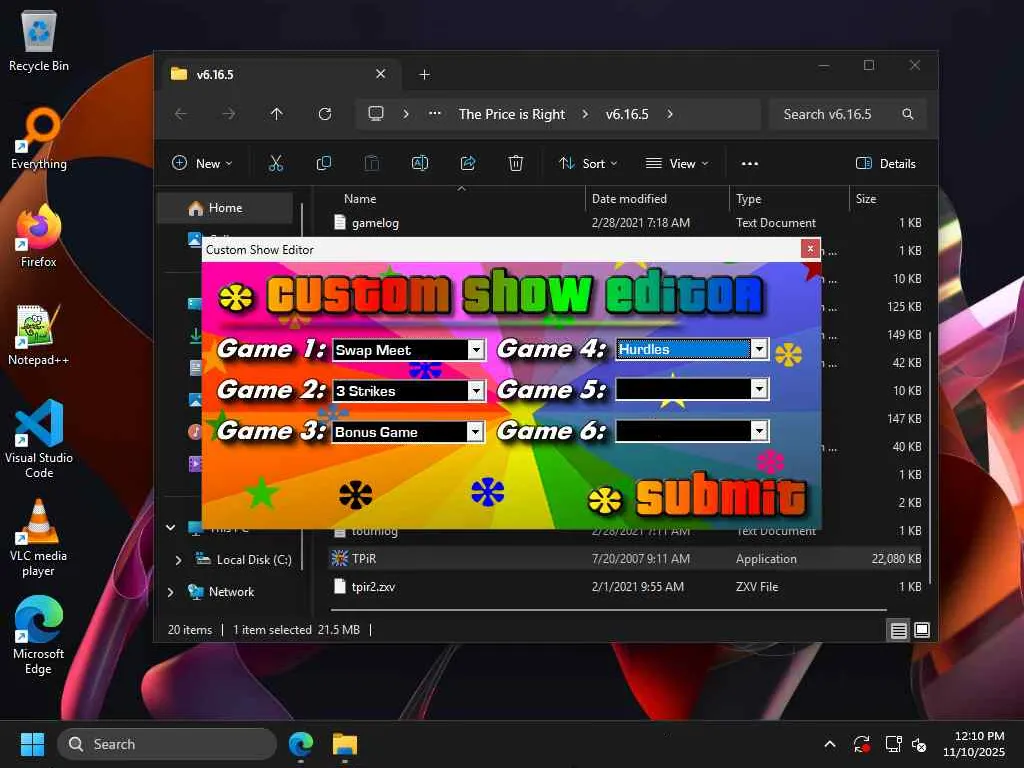The height and width of the screenshot is (768, 1024).
Task: Switch to large thumbnails view layout
Action: [922, 630]
